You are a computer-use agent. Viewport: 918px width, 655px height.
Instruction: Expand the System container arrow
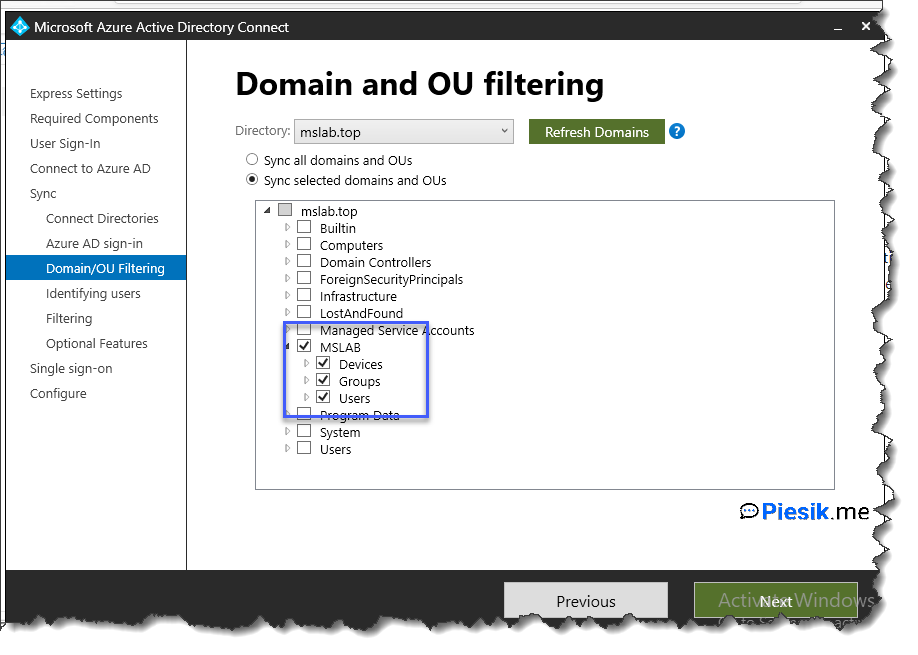coord(288,432)
